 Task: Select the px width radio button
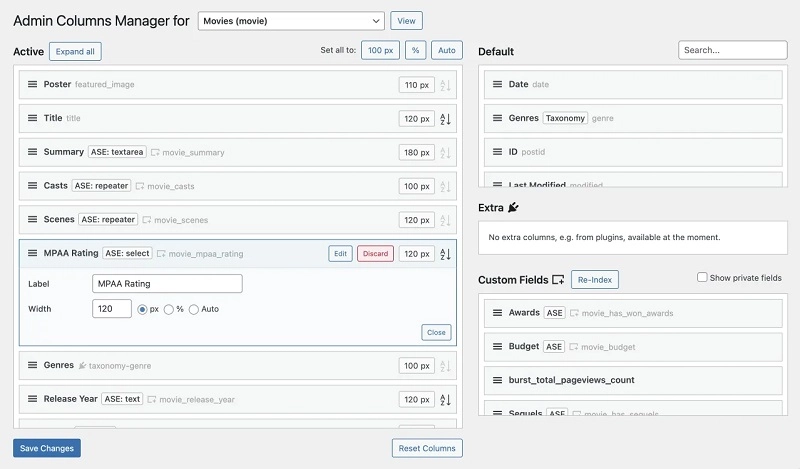point(143,310)
